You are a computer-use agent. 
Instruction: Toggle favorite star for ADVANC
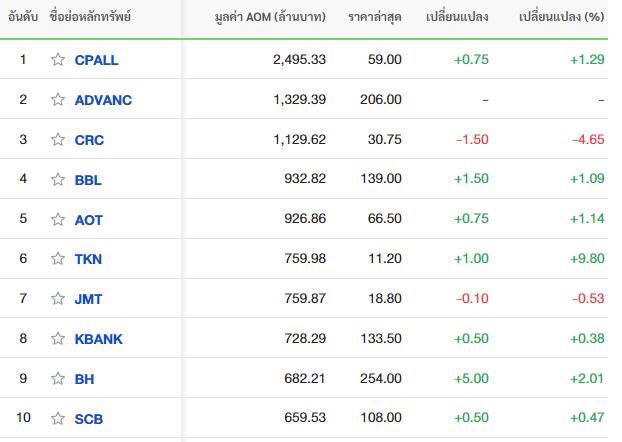point(58,100)
